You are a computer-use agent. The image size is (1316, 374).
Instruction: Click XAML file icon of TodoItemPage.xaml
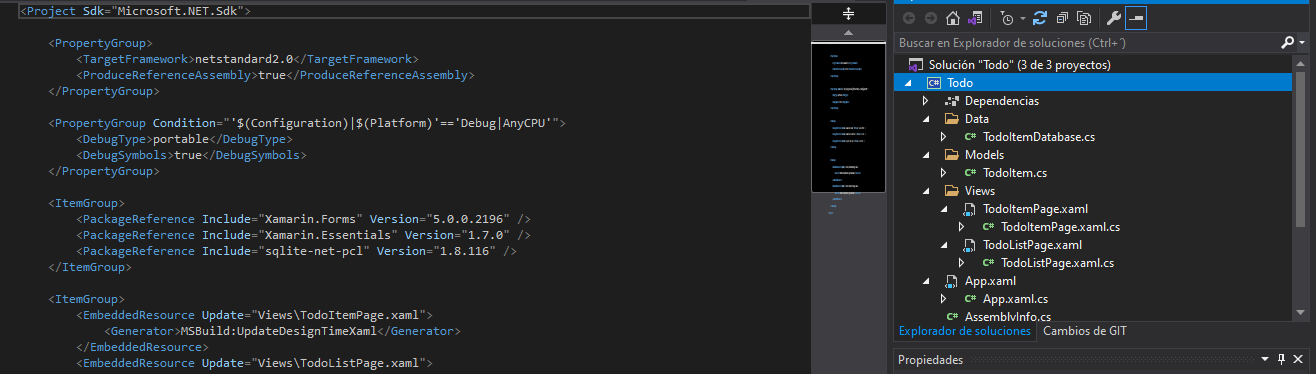click(x=969, y=209)
